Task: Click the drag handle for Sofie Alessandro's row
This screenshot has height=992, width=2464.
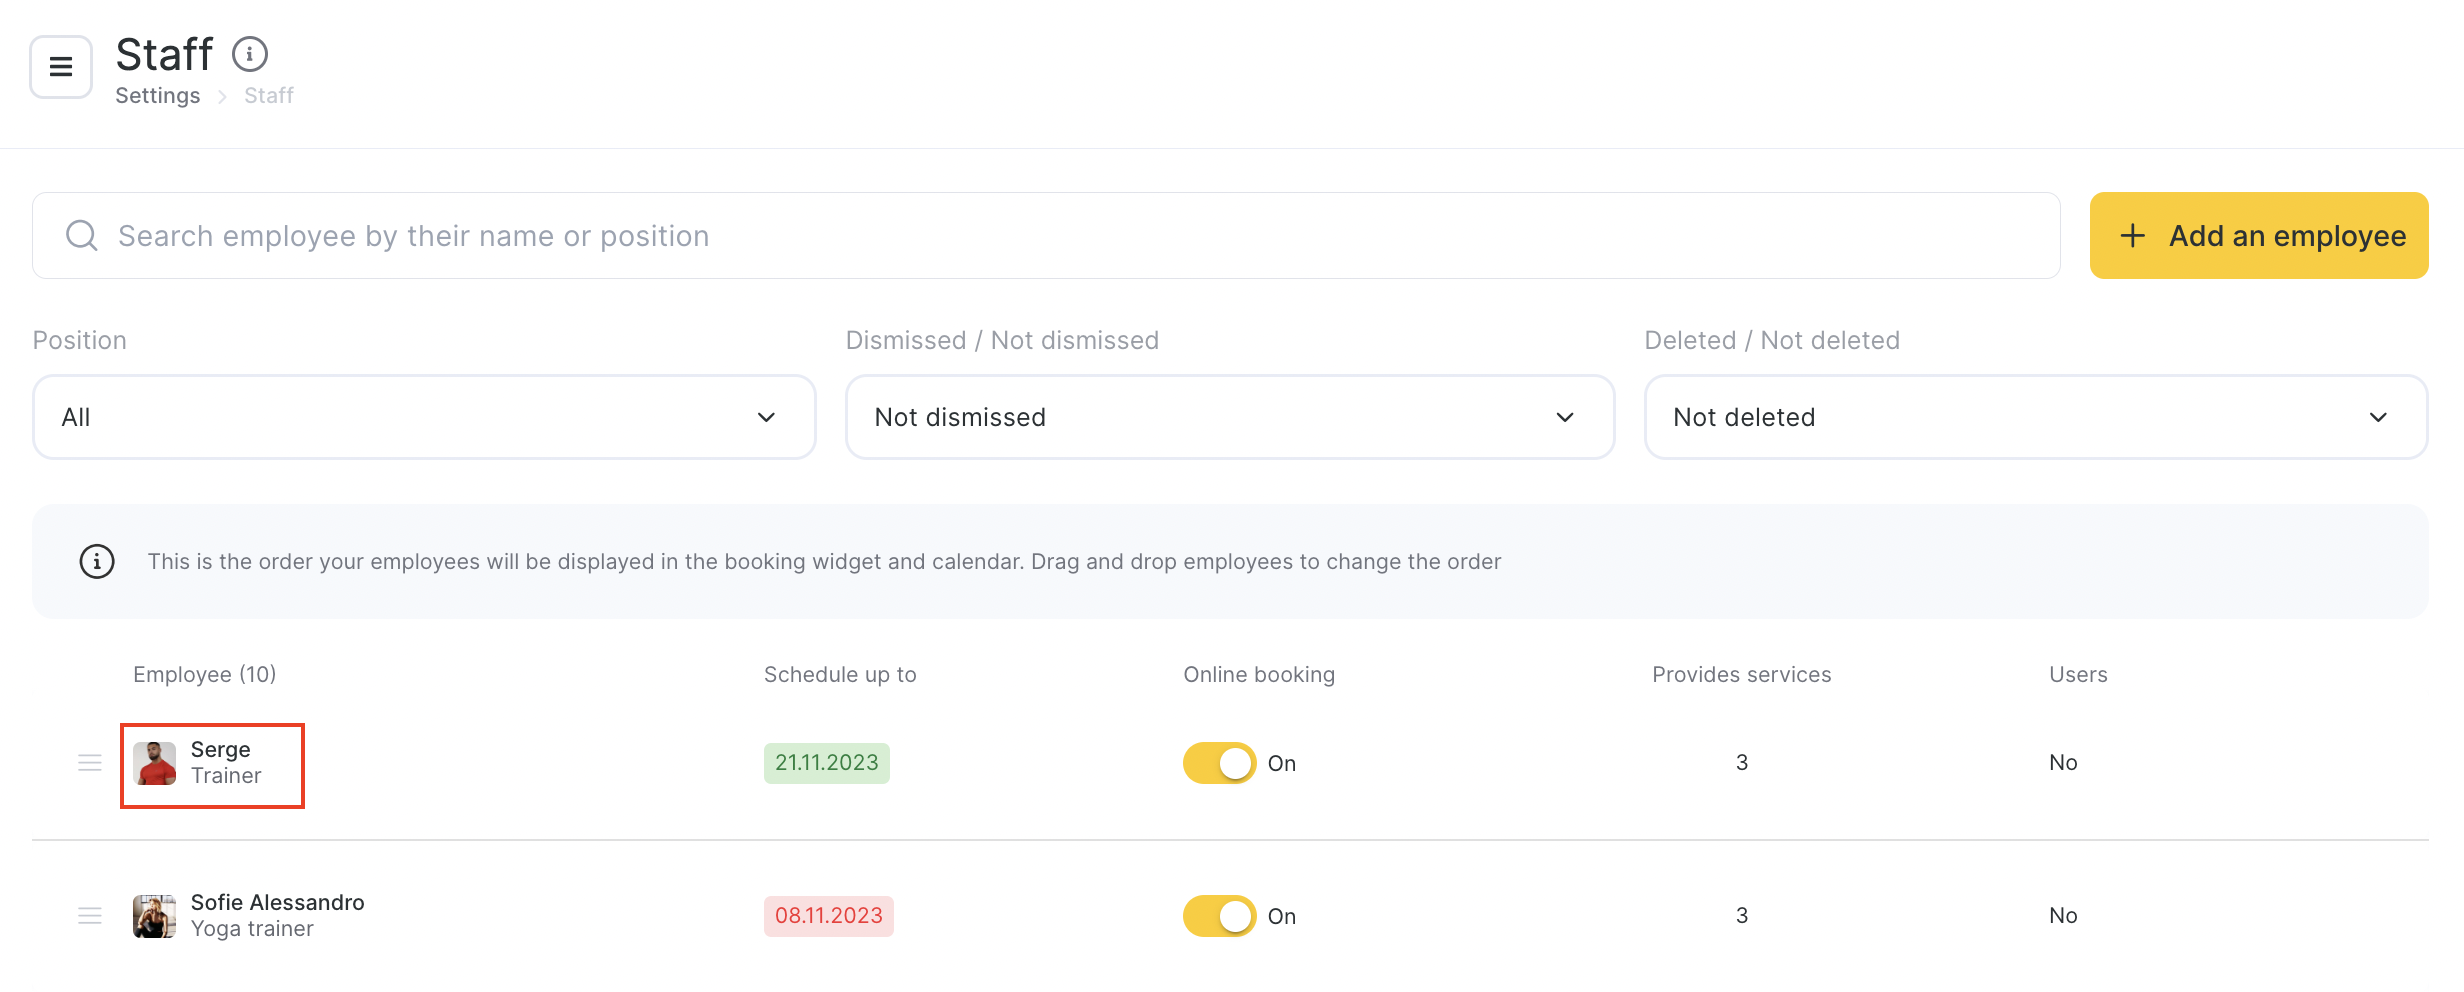Action: click(x=90, y=916)
